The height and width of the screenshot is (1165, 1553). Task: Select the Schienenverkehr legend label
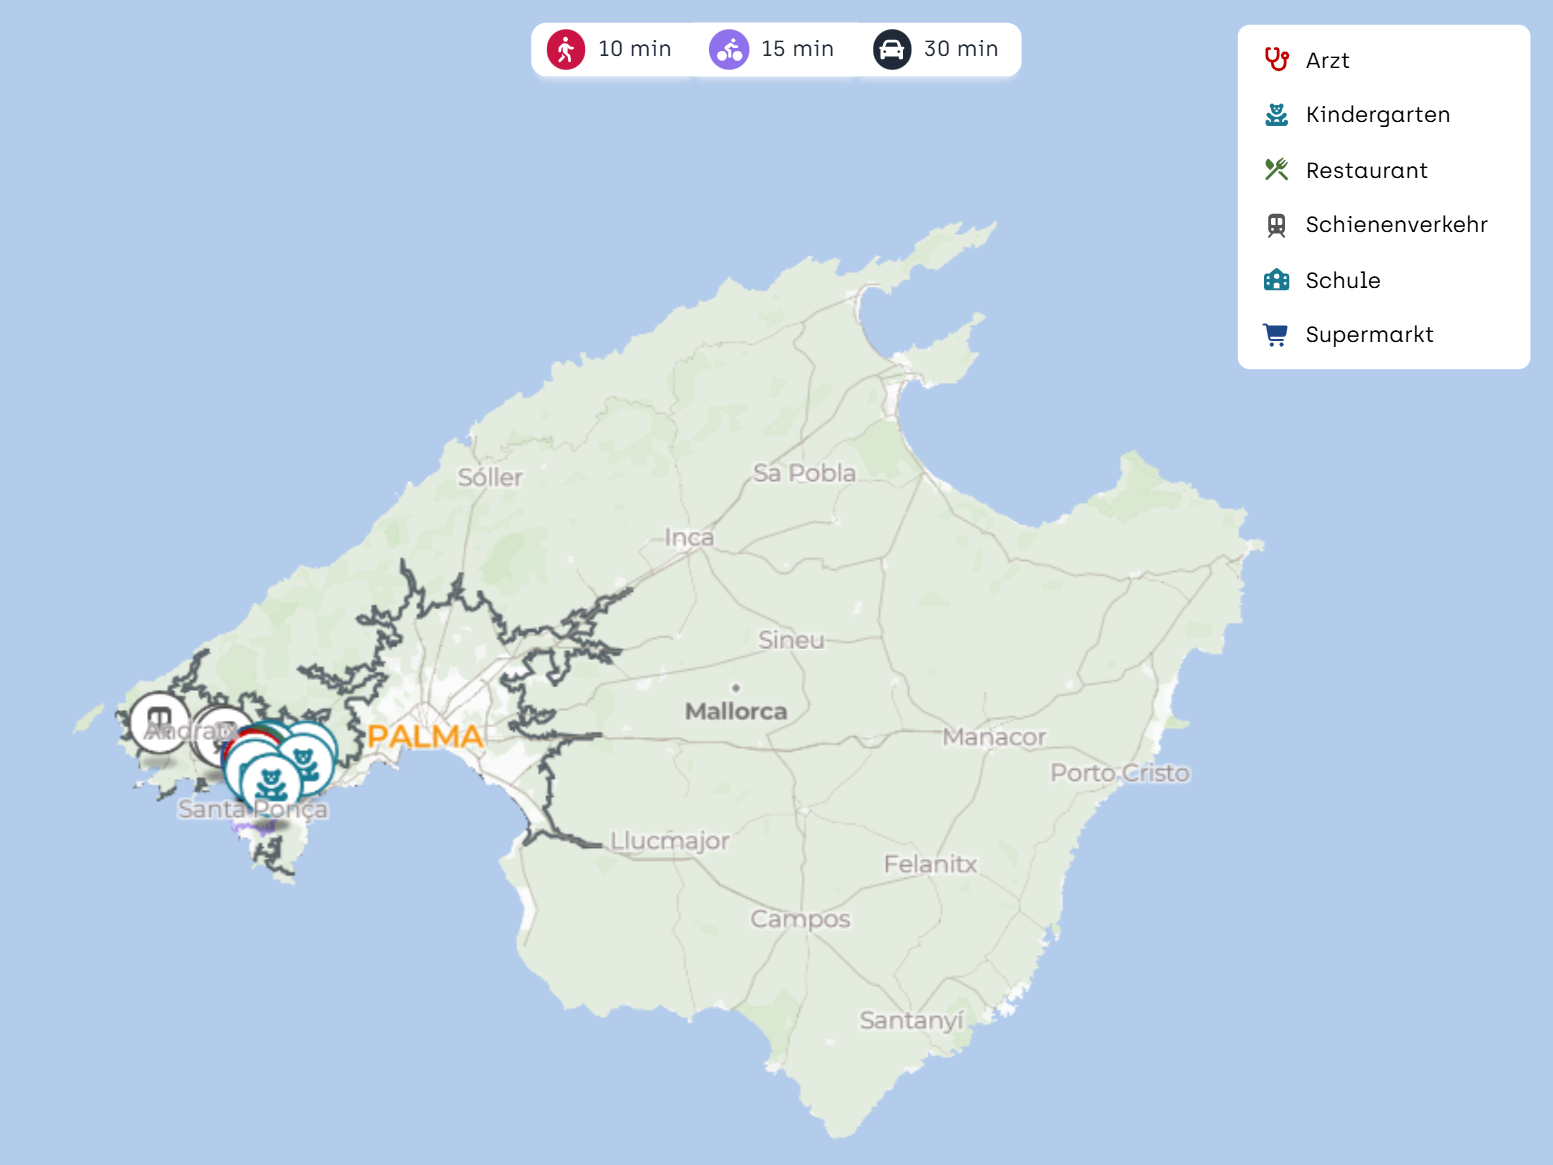pyautogui.click(x=1396, y=225)
